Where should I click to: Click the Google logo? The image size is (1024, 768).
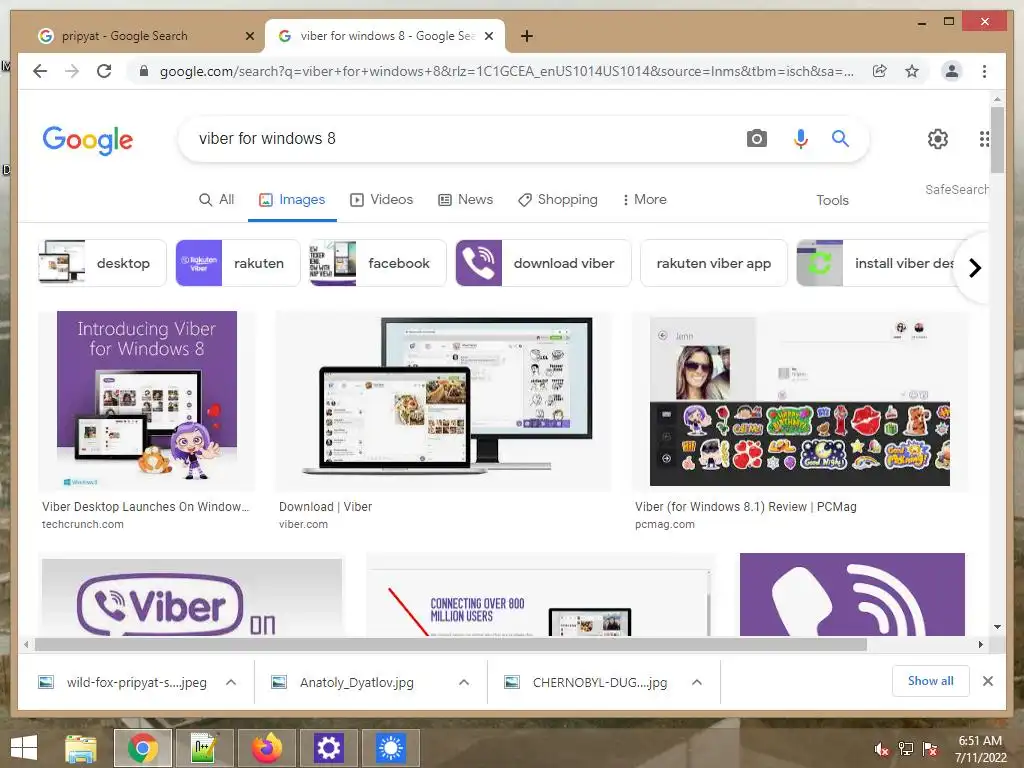point(88,140)
